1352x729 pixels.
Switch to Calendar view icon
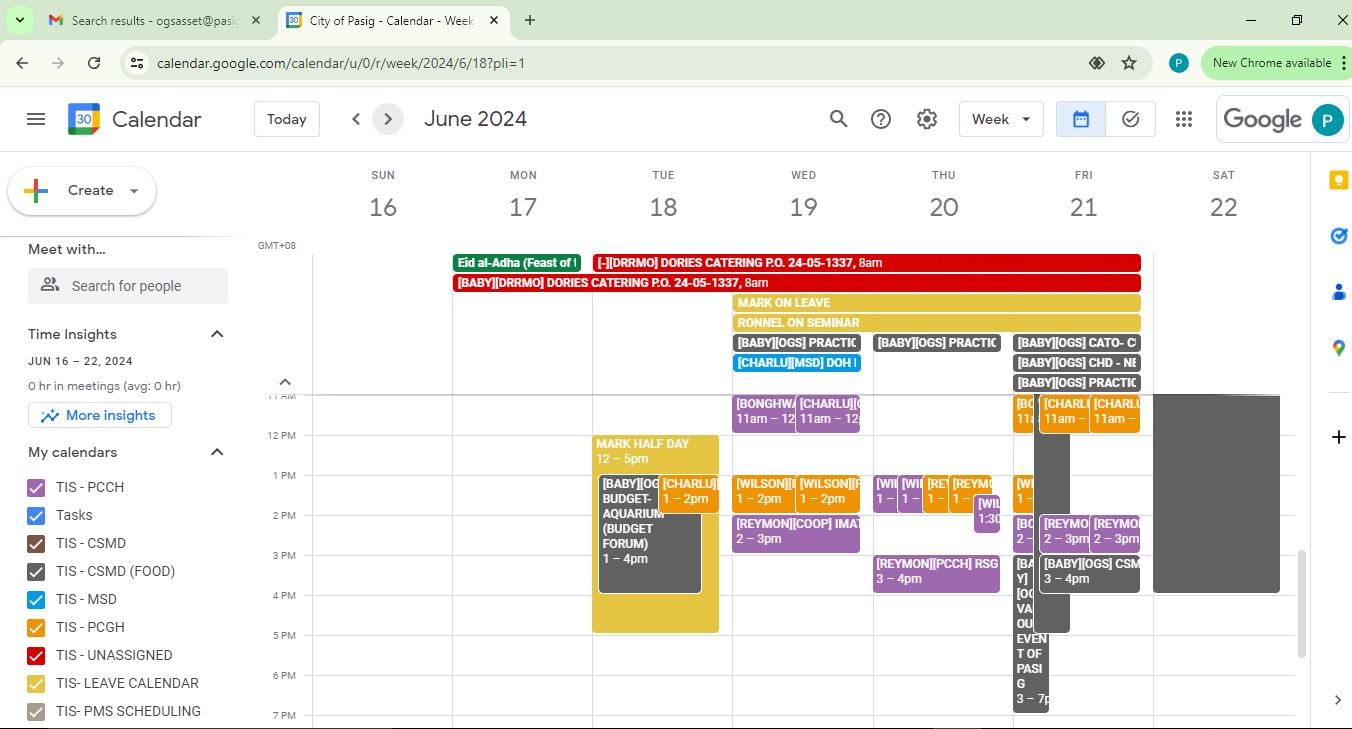coord(1081,119)
